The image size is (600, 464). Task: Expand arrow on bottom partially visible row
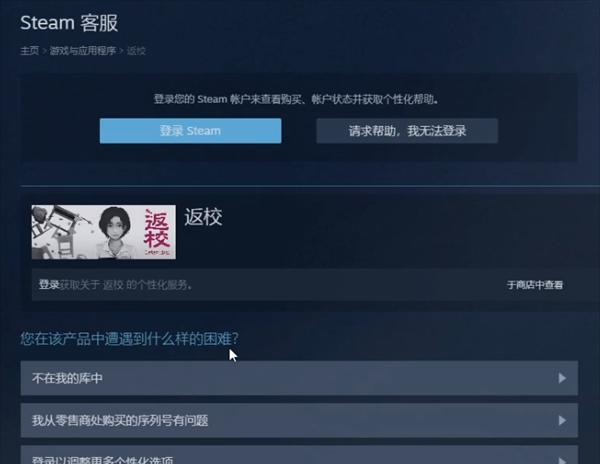click(562, 460)
